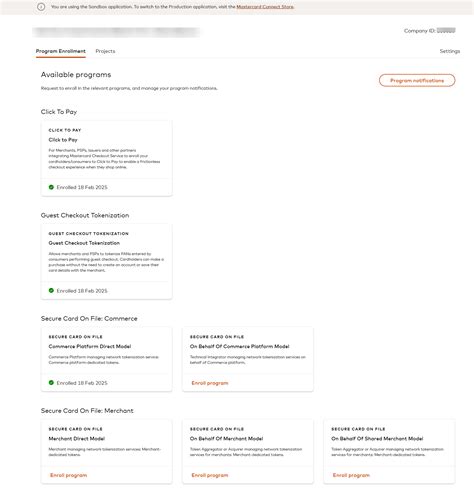
Task: Click the blurred company name heading
Action: [x=116, y=32]
